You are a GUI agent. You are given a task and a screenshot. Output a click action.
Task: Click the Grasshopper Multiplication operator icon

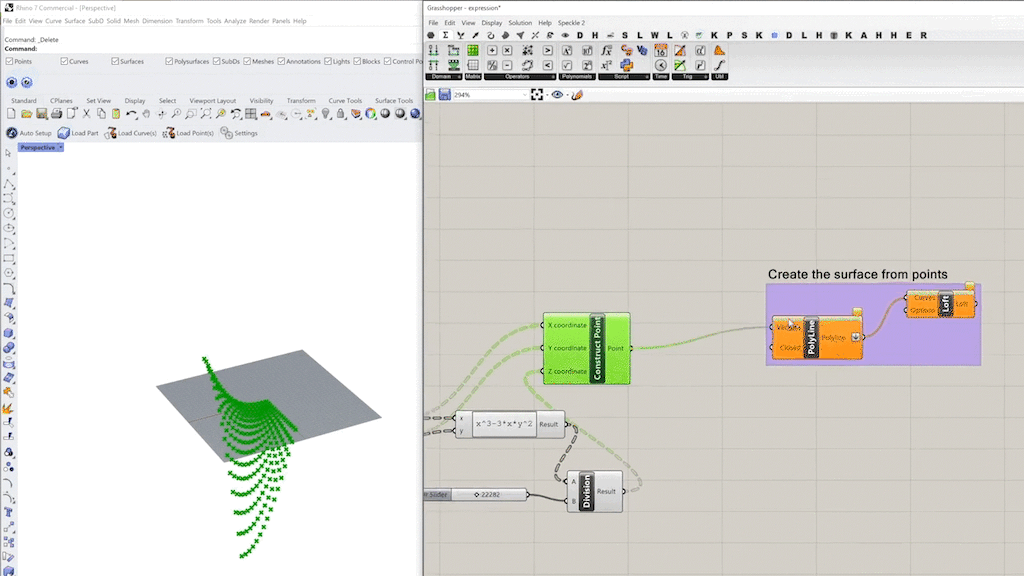point(507,50)
